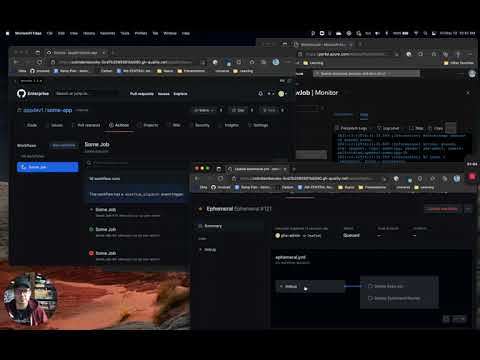The height and width of the screenshot is (360, 480).
Task: Click the profile avatar in left Edge toolbar
Action: (x=276, y=62)
